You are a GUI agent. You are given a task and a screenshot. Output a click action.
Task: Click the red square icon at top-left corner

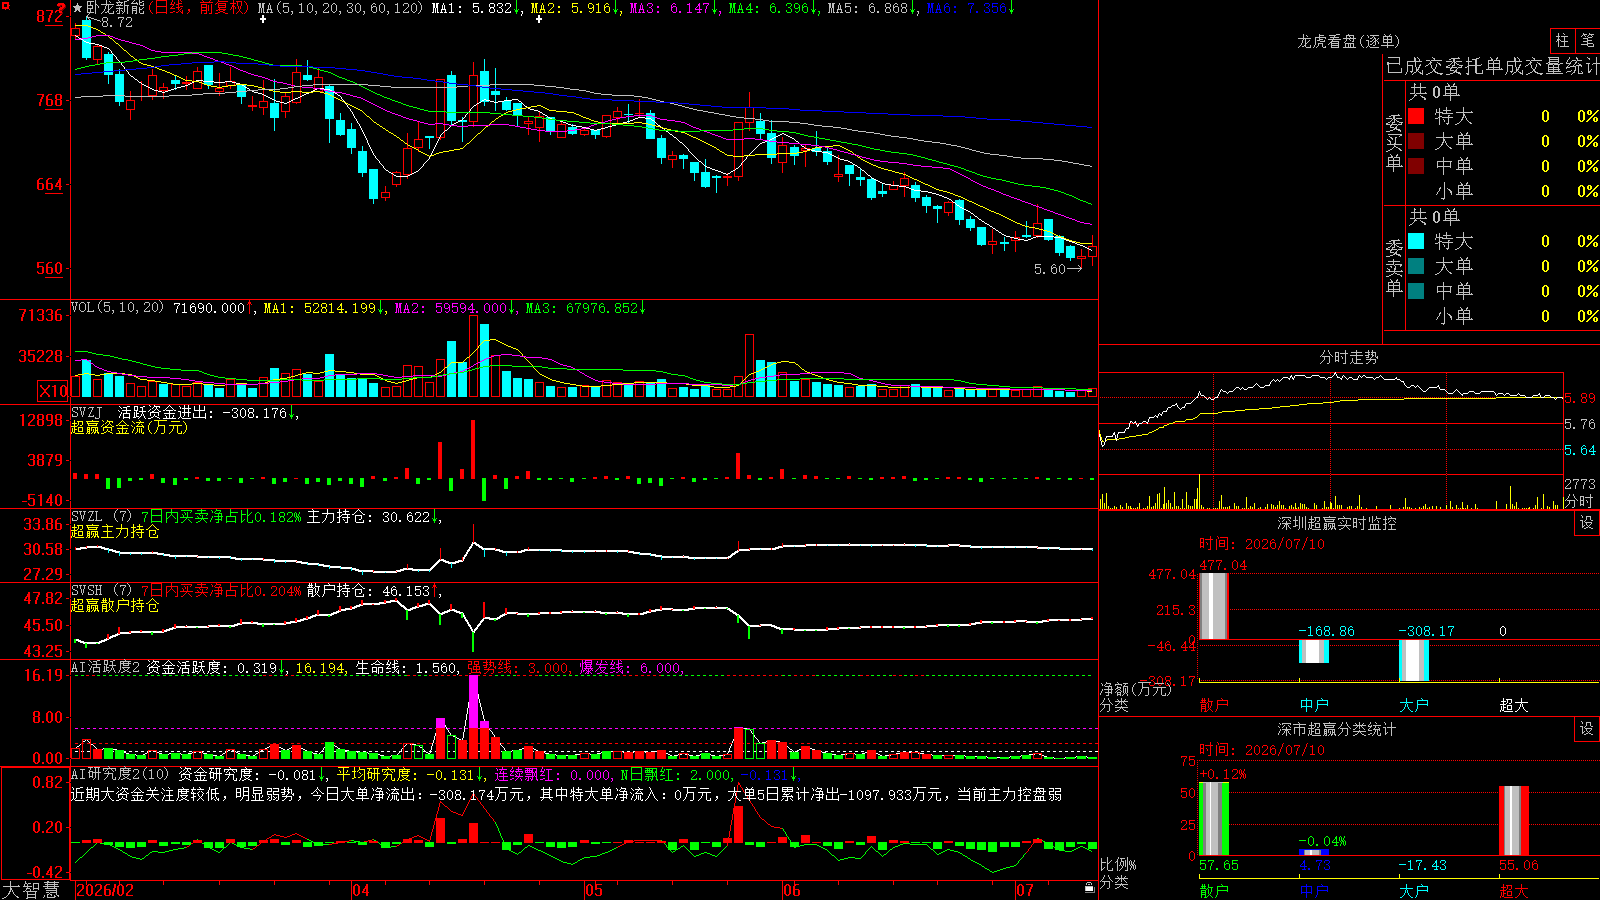point(5,6)
